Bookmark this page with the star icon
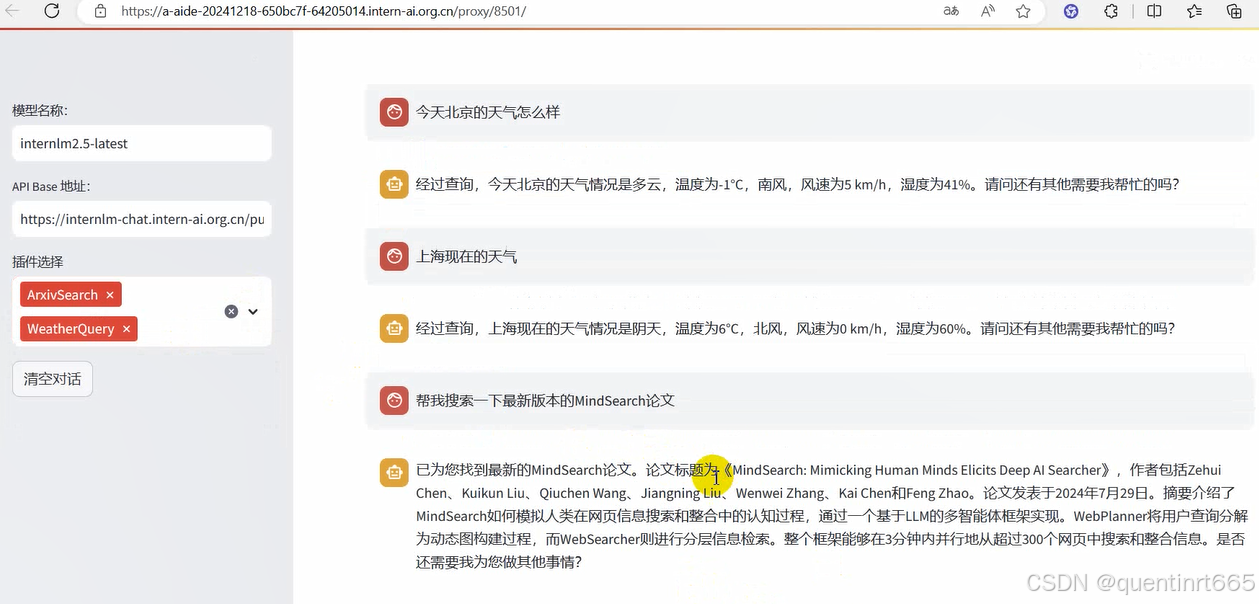This screenshot has width=1259, height=604. tap(1023, 11)
